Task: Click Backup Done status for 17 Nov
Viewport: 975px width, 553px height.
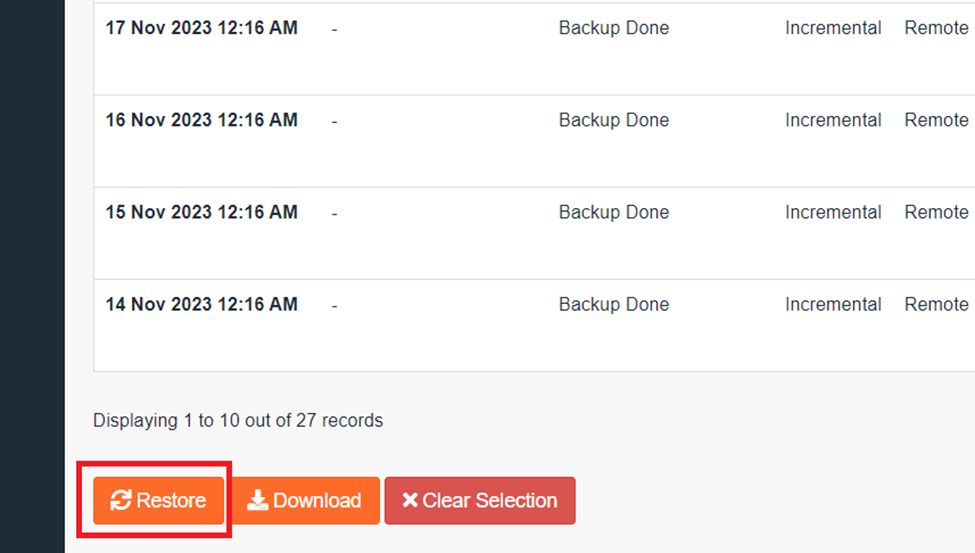Action: [613, 28]
